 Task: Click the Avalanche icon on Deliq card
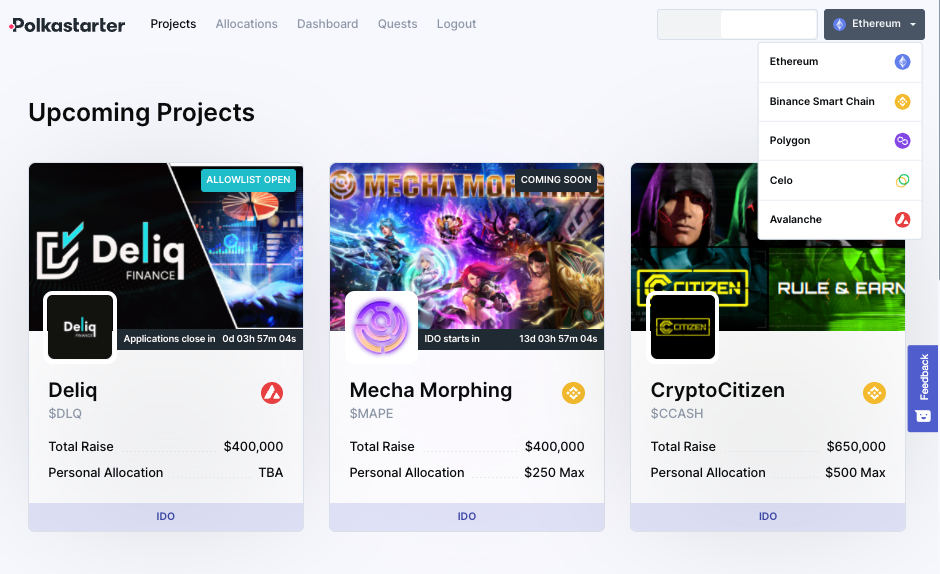click(272, 393)
